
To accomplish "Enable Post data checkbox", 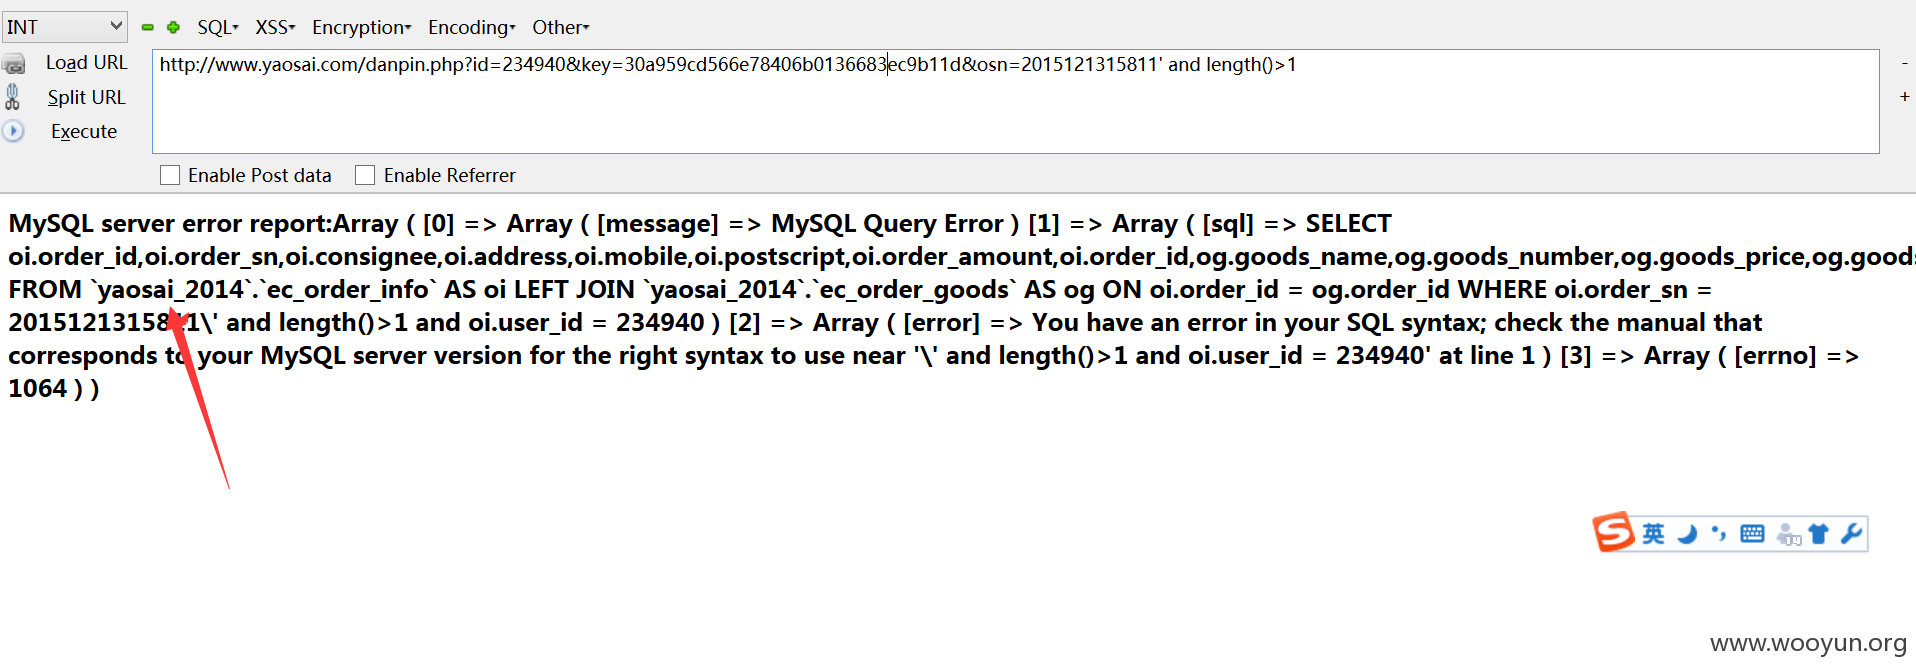I will pos(170,175).
